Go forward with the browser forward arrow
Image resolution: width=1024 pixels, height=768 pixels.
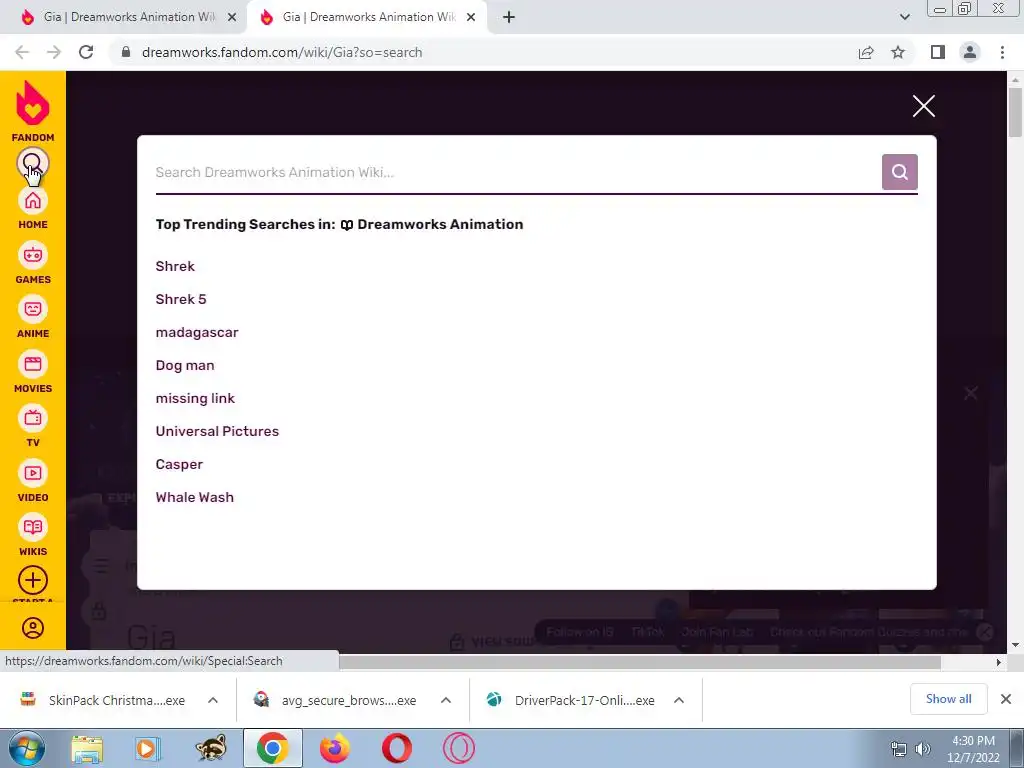tap(54, 52)
